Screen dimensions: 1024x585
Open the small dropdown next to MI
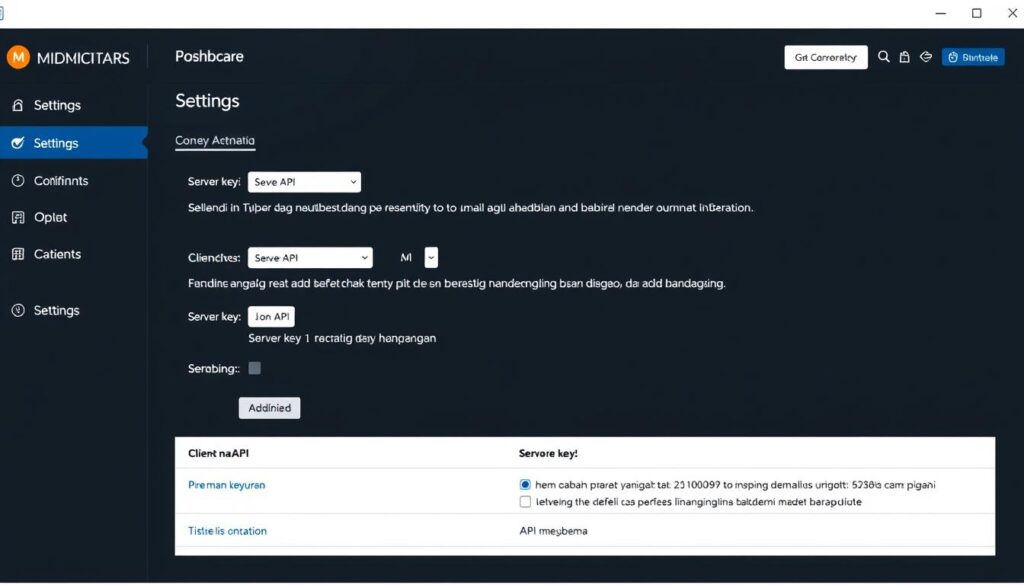[431, 258]
